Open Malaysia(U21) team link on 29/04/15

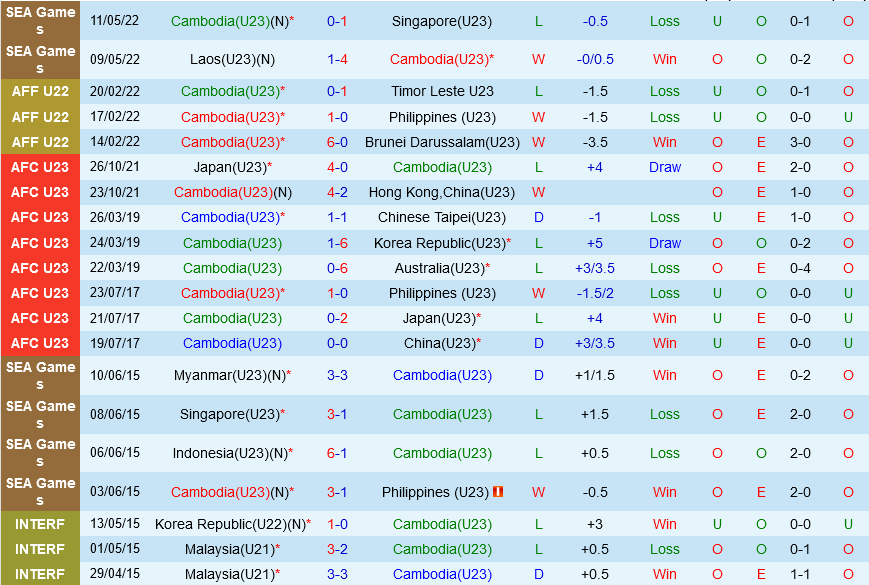(230, 574)
